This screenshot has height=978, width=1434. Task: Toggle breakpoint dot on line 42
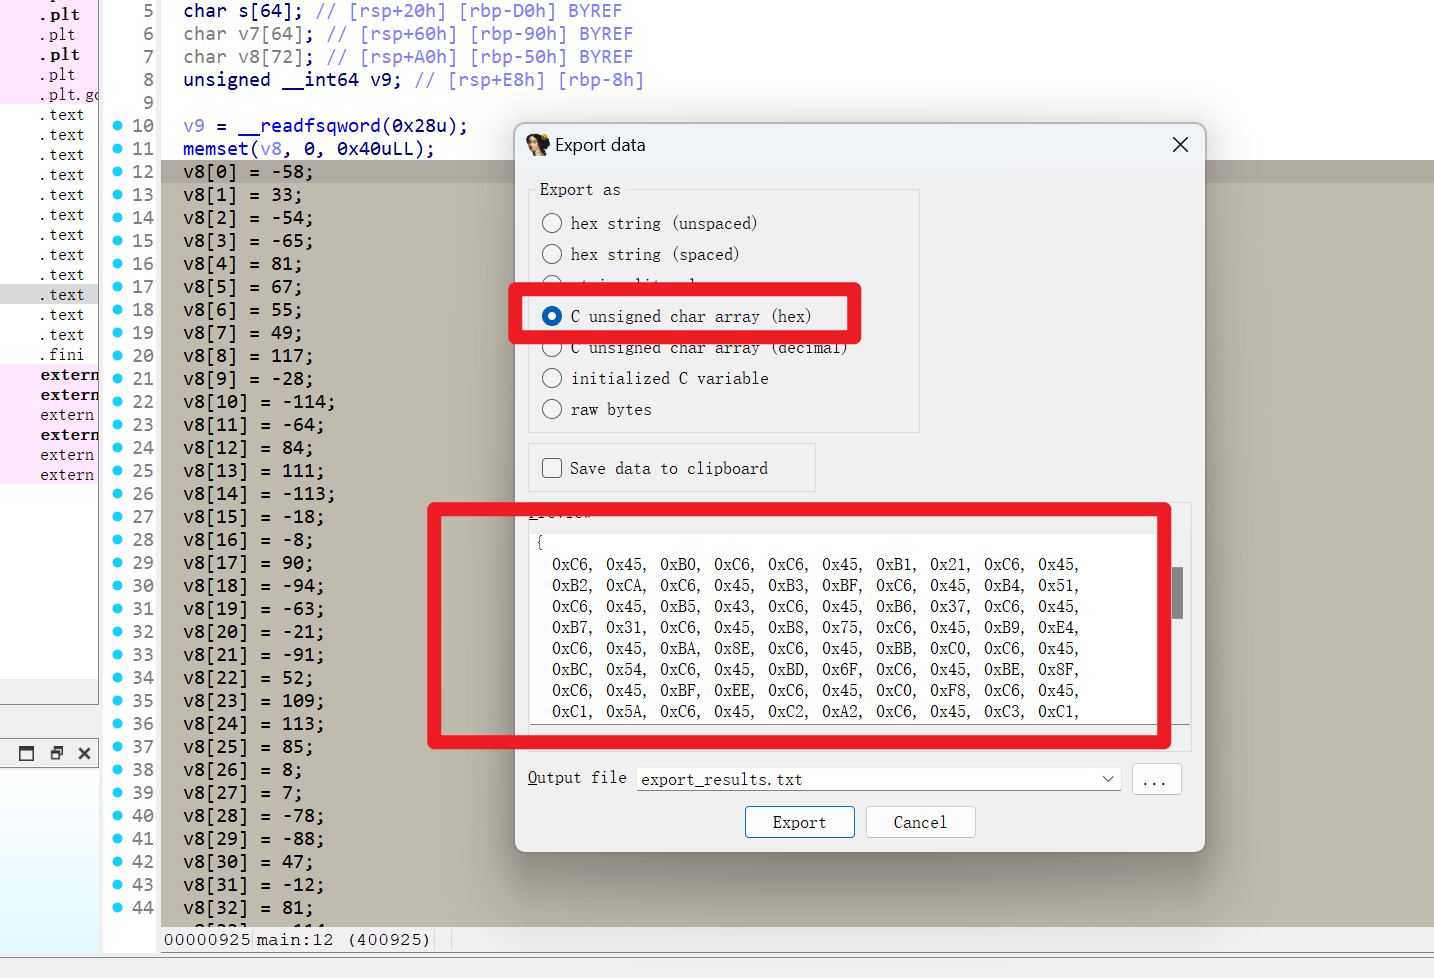point(117,861)
